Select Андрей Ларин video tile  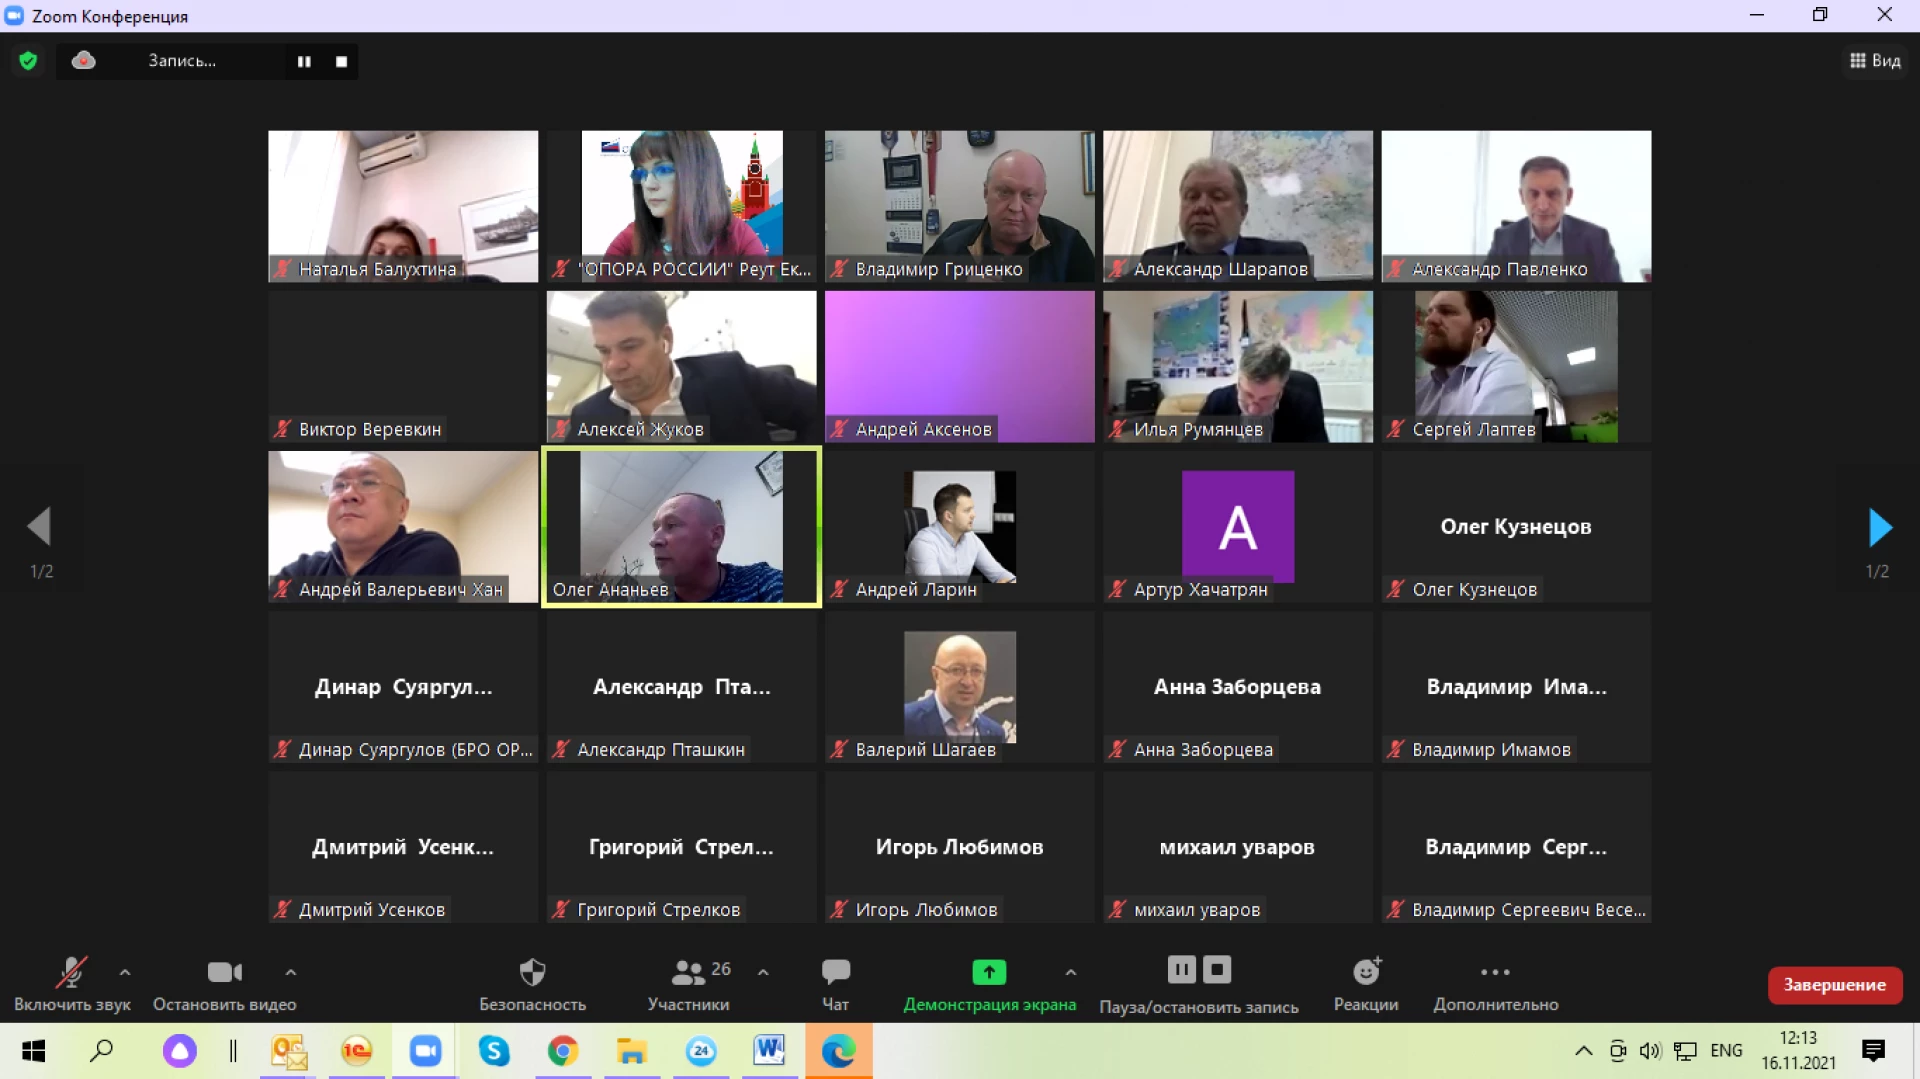pos(959,526)
